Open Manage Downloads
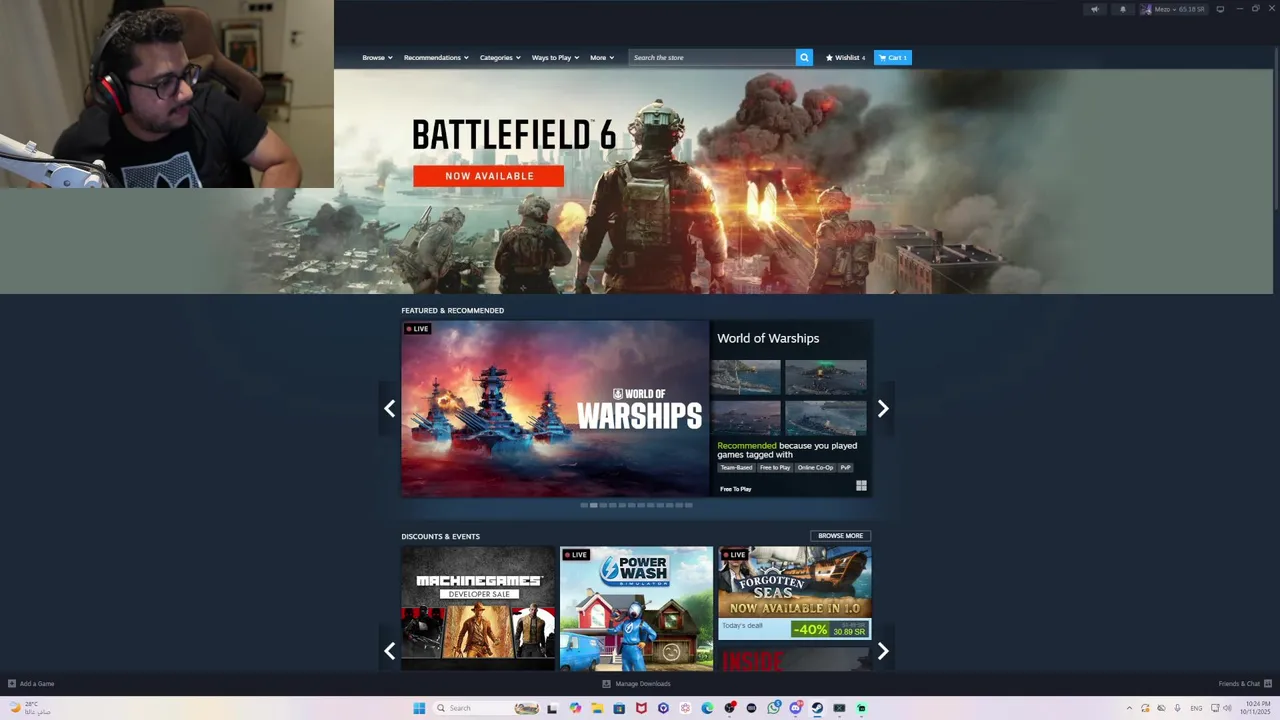Viewport: 1280px width, 720px height. [x=636, y=684]
